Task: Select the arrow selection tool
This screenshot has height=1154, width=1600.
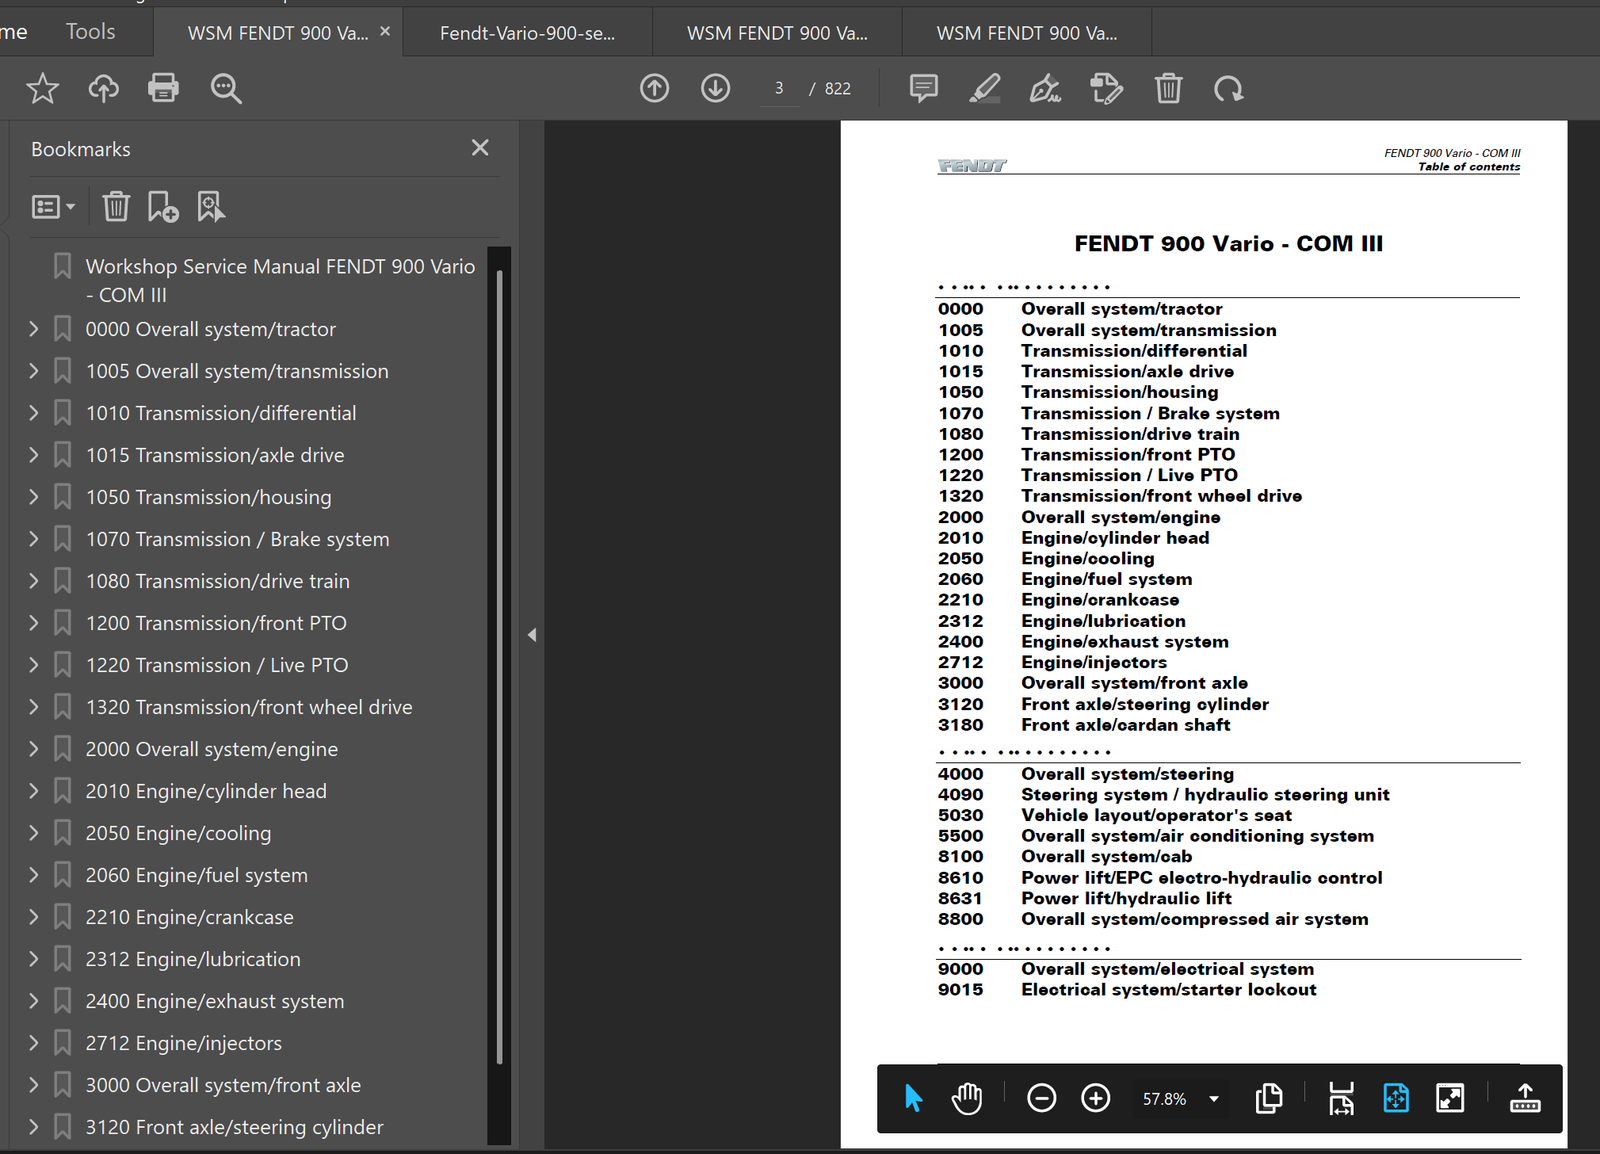Action: click(913, 1098)
